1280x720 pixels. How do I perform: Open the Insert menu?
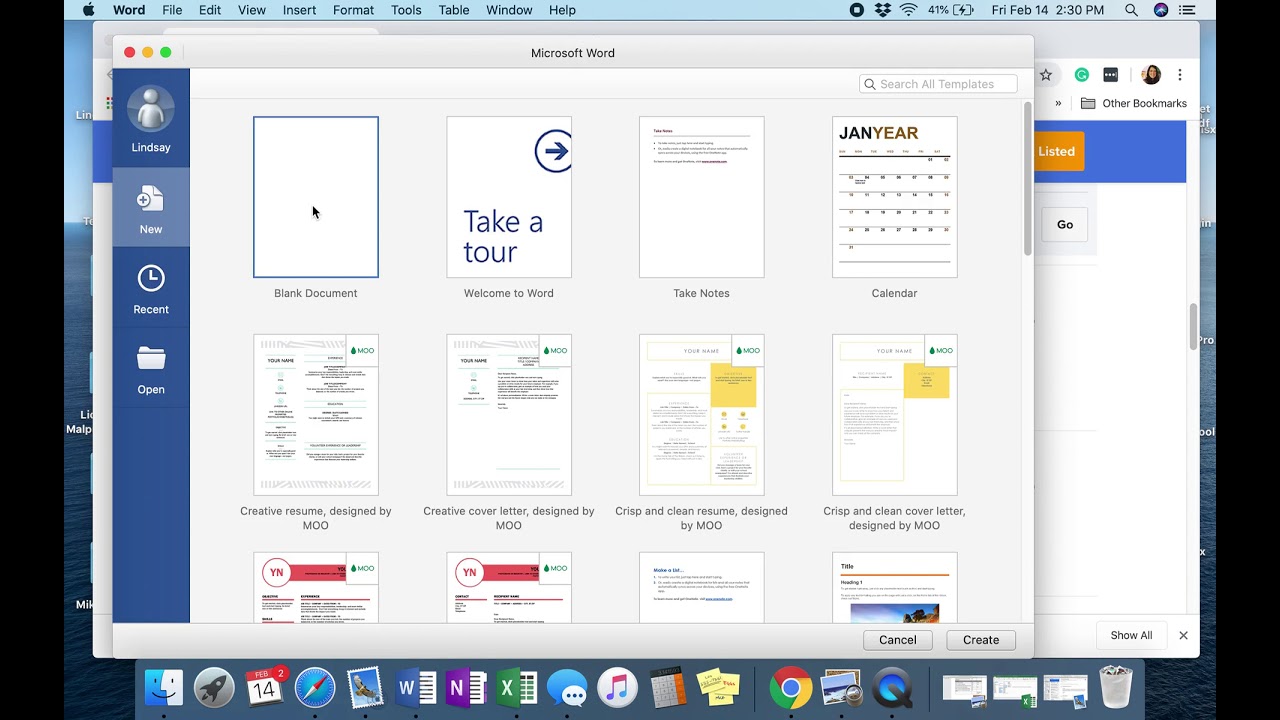[299, 10]
